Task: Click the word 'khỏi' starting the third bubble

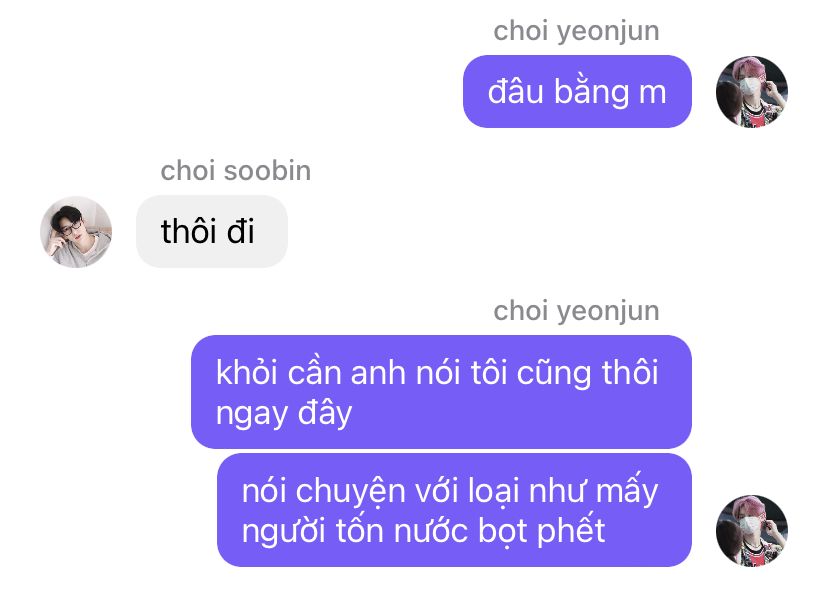Action: (247, 373)
